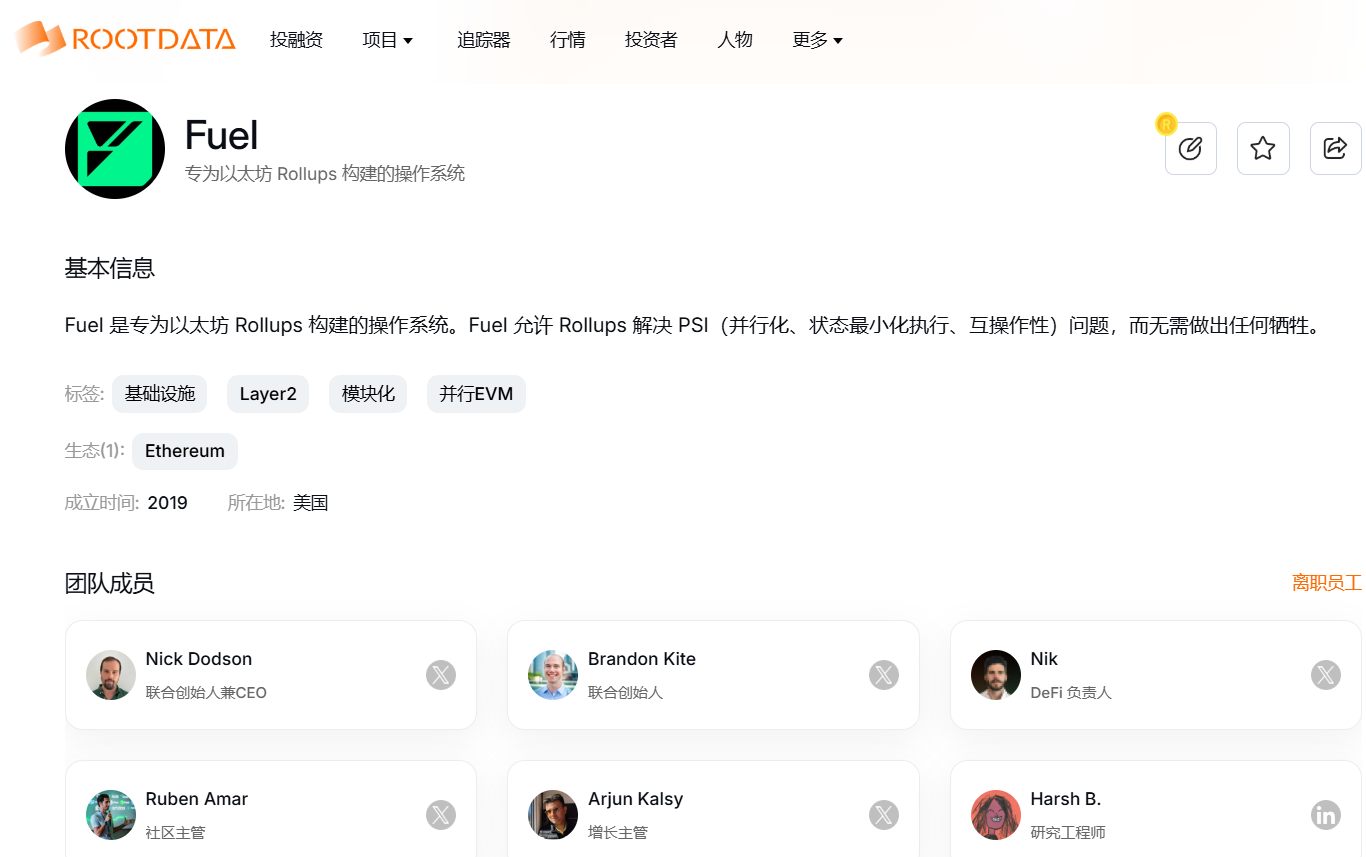Open Brandon Kite's name link
Image resolution: width=1366 pixels, height=857 pixels.
pos(642,659)
